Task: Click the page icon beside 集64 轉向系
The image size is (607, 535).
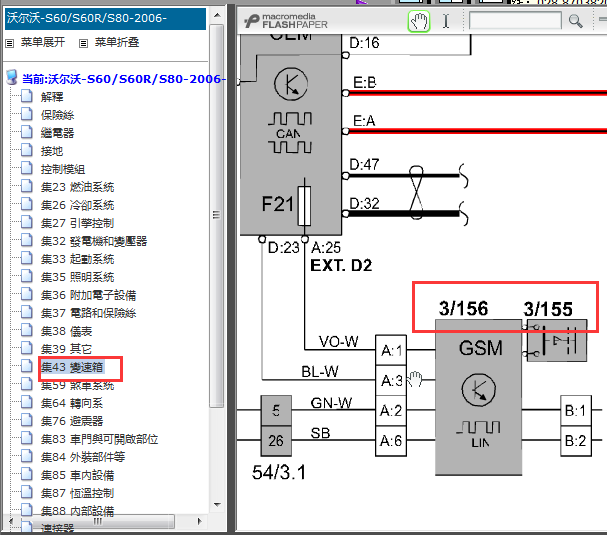Action: click(x=27, y=402)
